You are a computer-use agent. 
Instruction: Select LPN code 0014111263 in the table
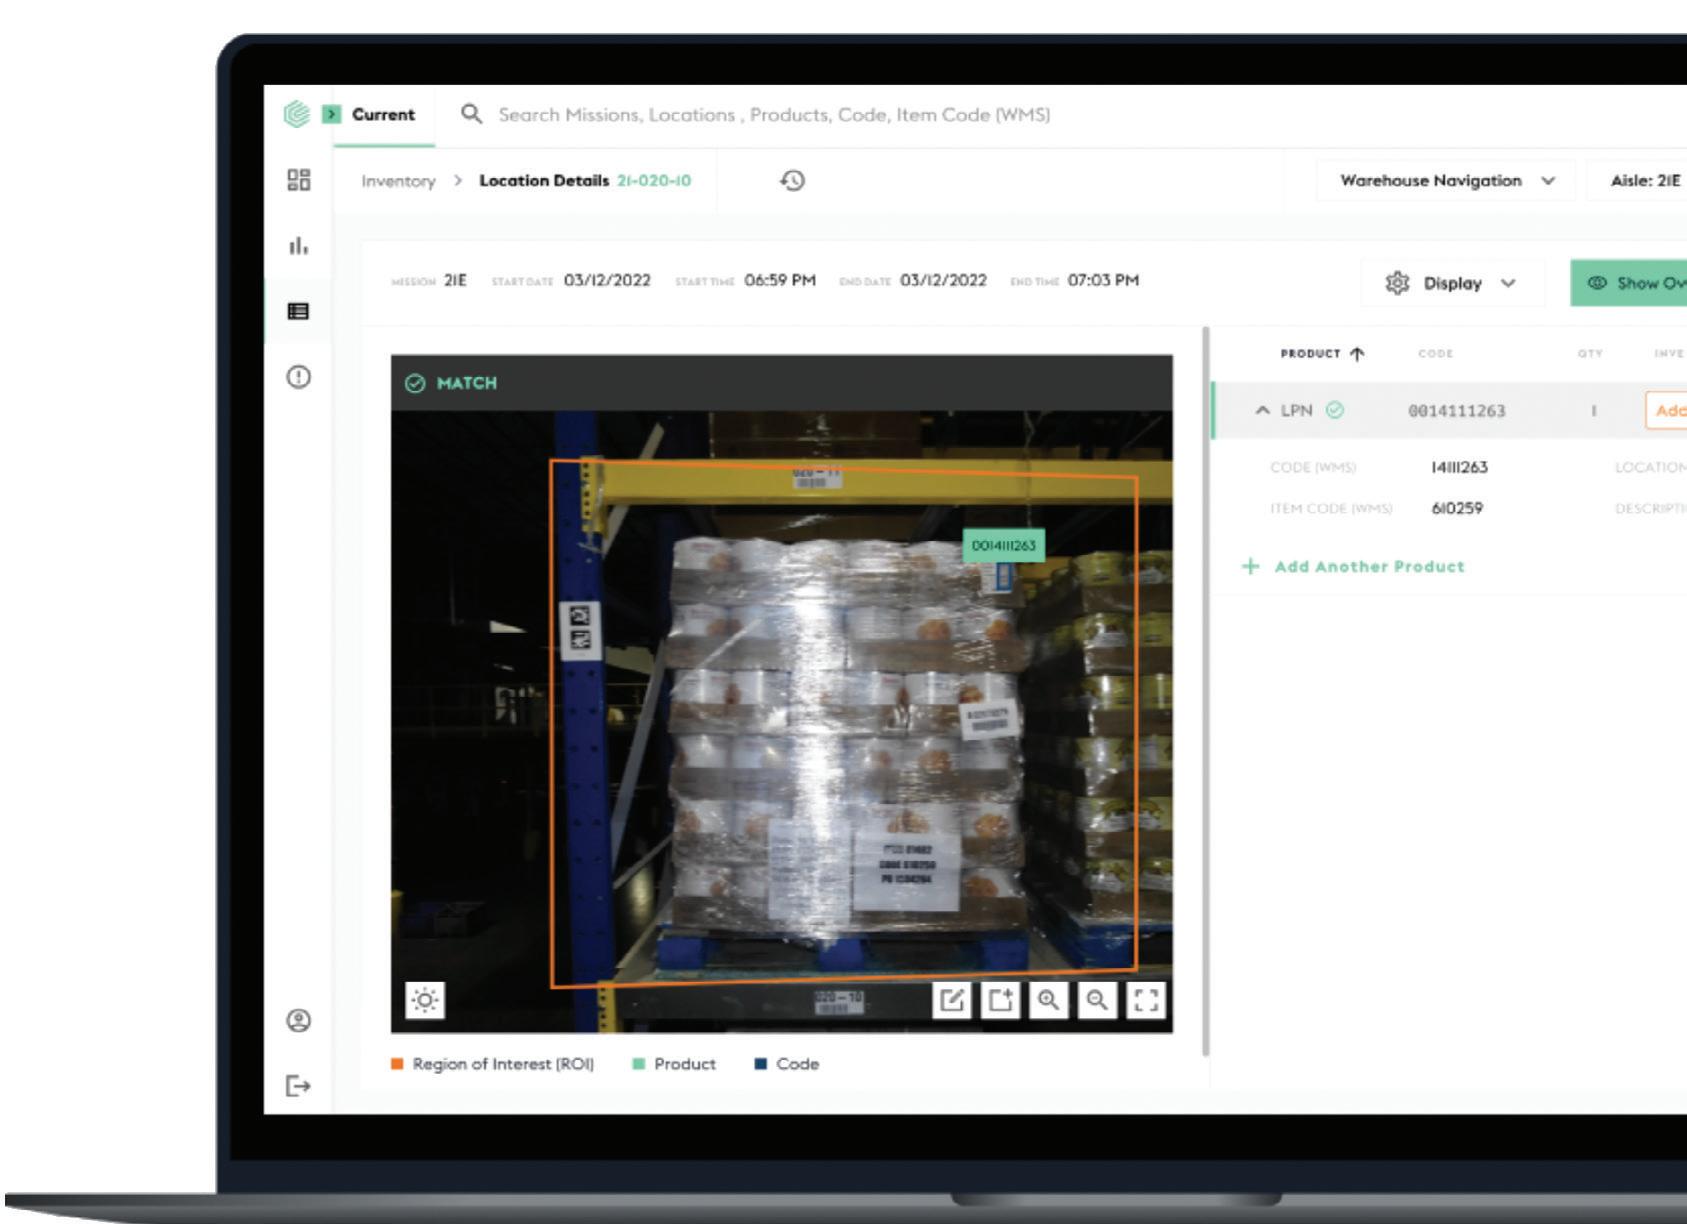tap(1456, 411)
